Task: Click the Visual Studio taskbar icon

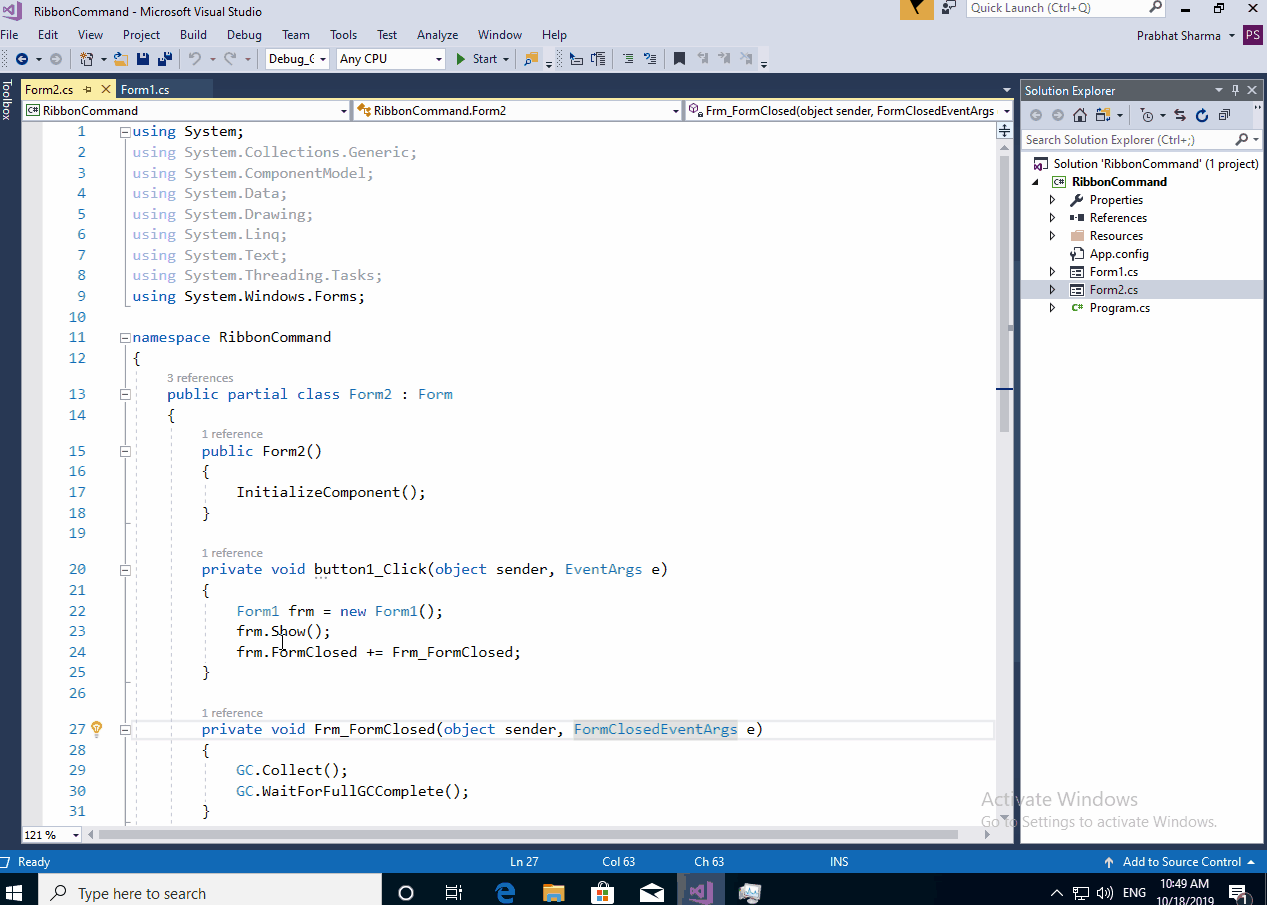Action: [x=700, y=892]
